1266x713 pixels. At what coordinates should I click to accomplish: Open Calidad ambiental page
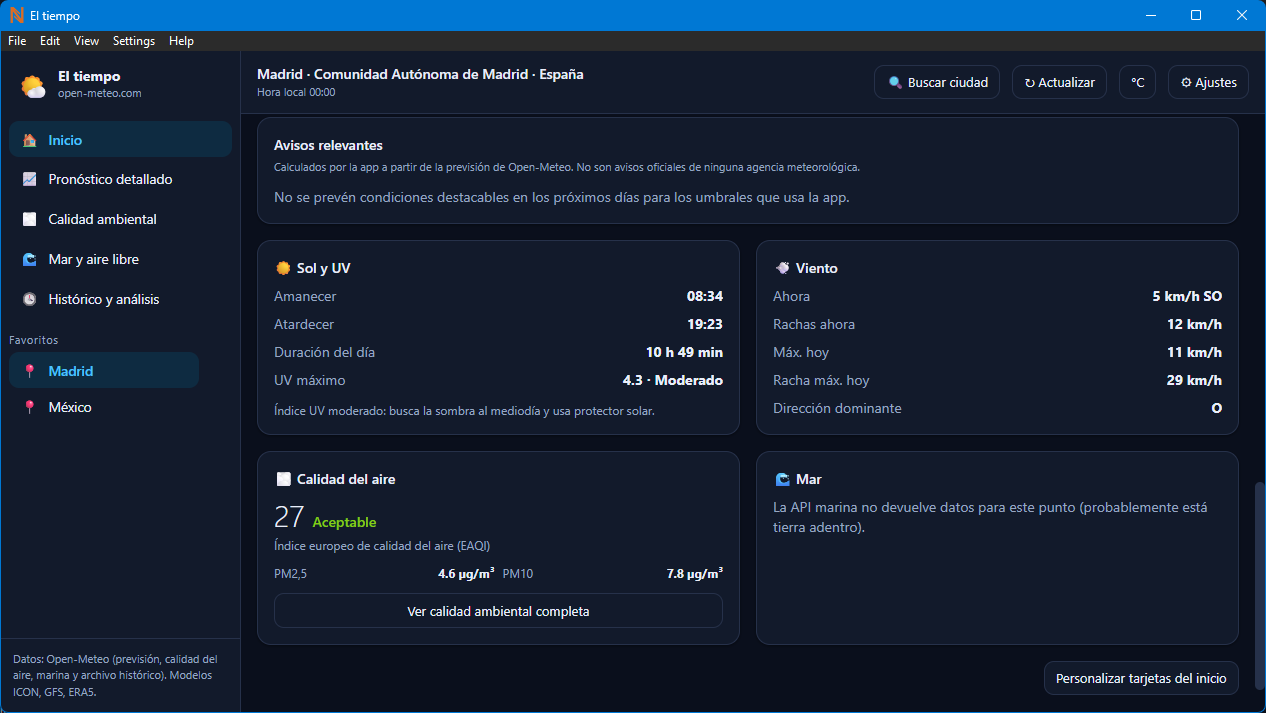point(121,219)
